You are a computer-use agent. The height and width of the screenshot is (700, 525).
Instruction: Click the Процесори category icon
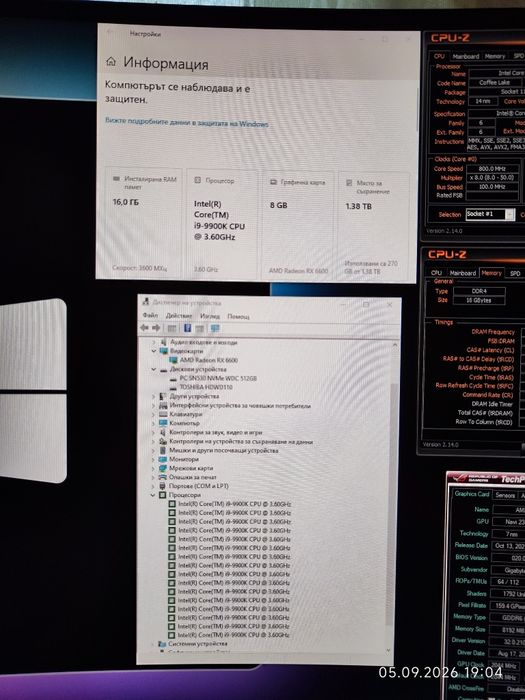[x=163, y=495]
